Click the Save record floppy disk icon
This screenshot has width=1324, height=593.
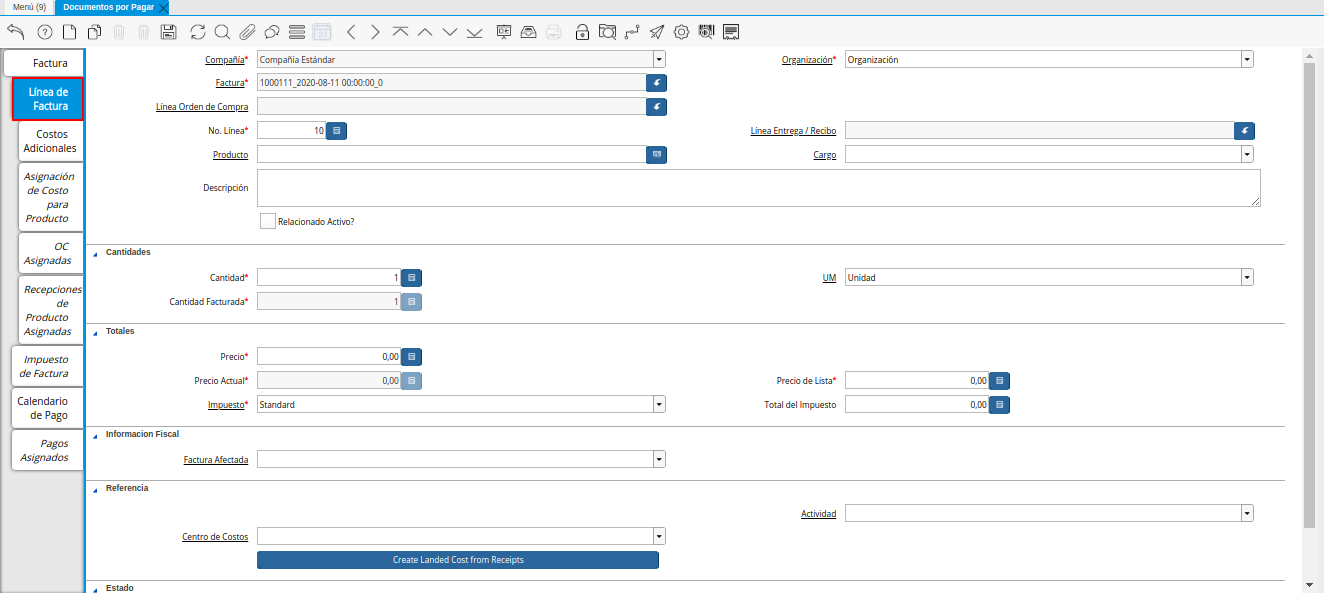tap(169, 32)
